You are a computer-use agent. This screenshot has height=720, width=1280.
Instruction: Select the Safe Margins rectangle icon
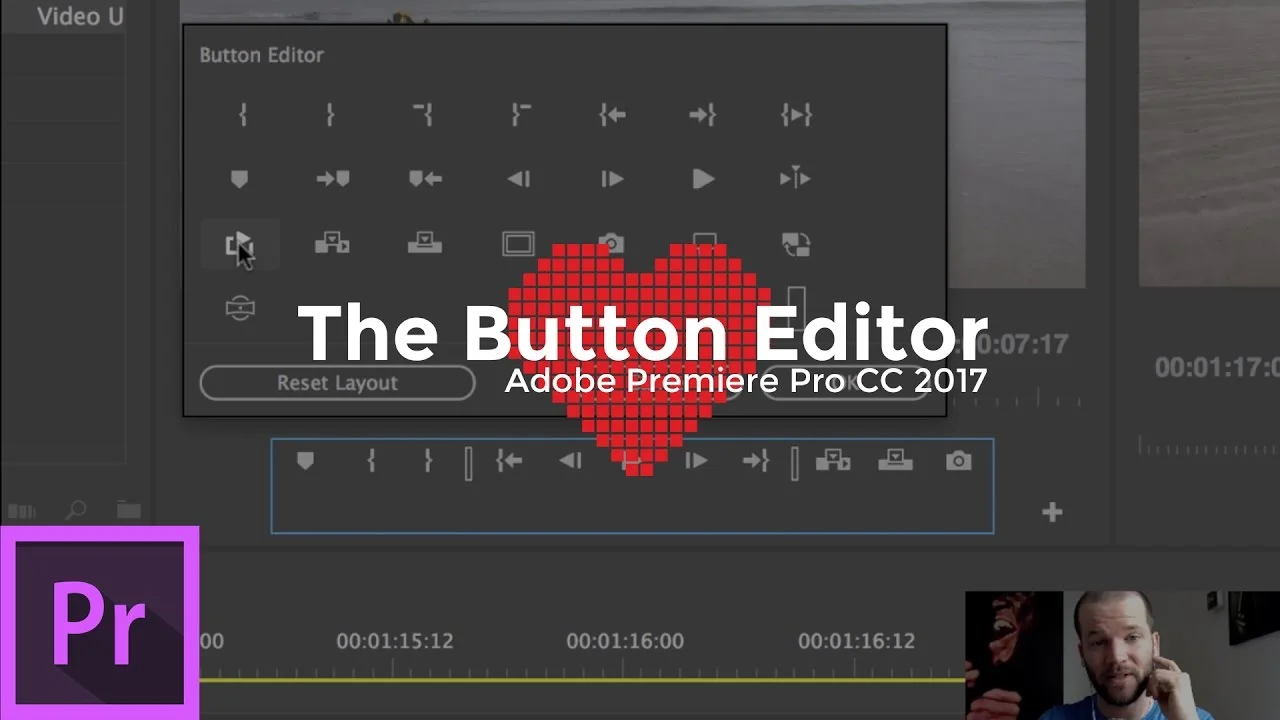coord(518,243)
